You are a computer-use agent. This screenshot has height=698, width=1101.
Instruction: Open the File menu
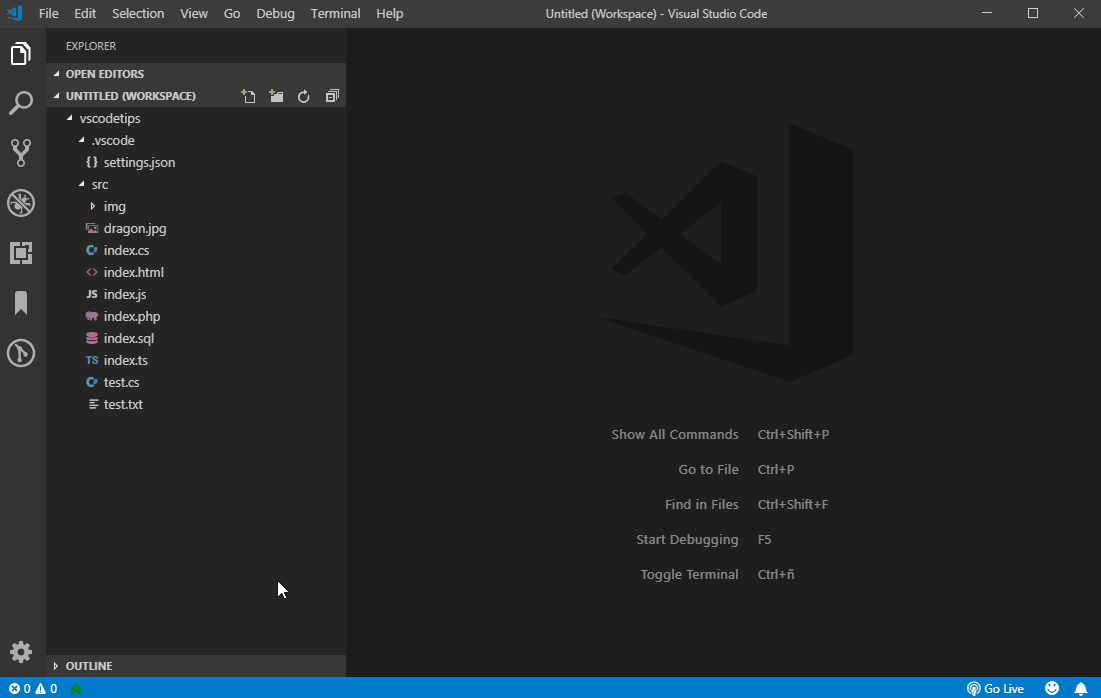48,13
